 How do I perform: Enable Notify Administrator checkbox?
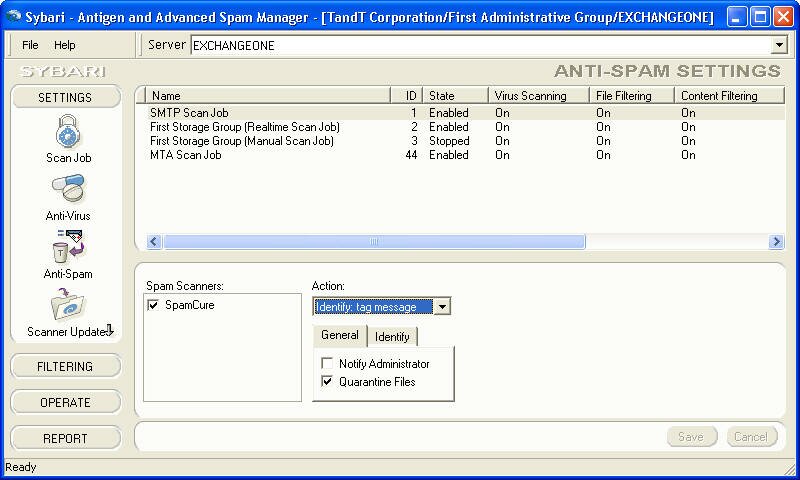[x=327, y=364]
